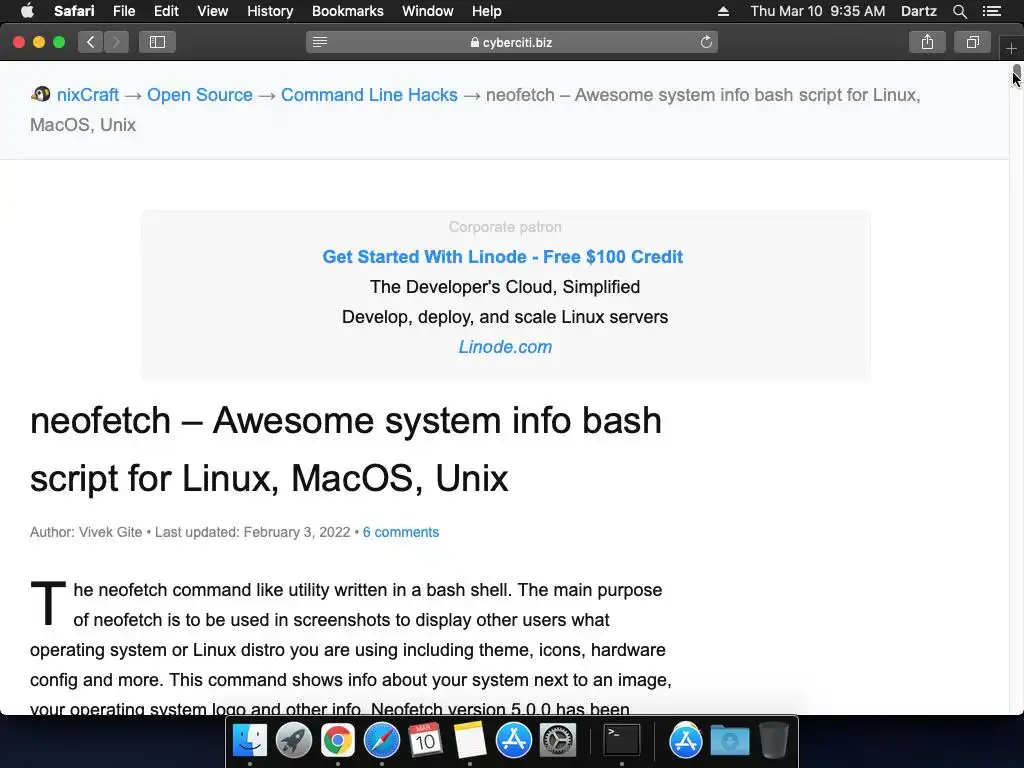Screen dimensions: 1024x768
Task: Click Last updated: February 3, 2022 text
Action: tap(253, 532)
